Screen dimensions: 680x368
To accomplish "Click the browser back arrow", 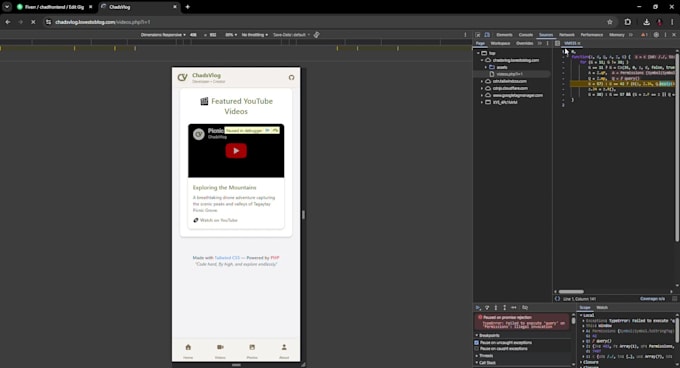I will (x=8, y=22).
